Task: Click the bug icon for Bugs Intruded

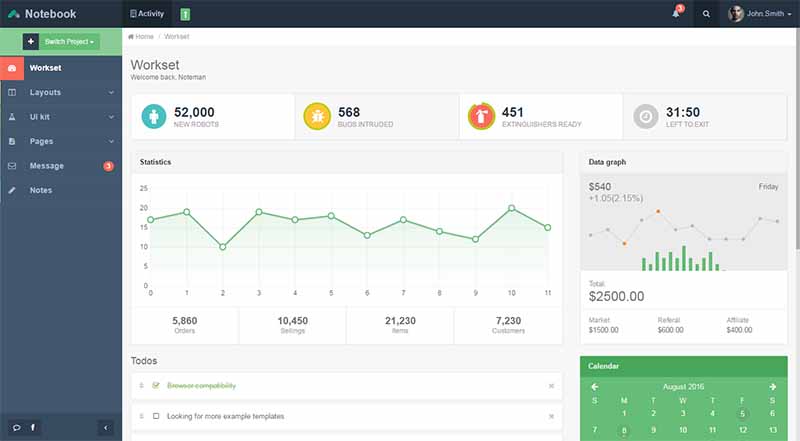Action: click(316, 117)
